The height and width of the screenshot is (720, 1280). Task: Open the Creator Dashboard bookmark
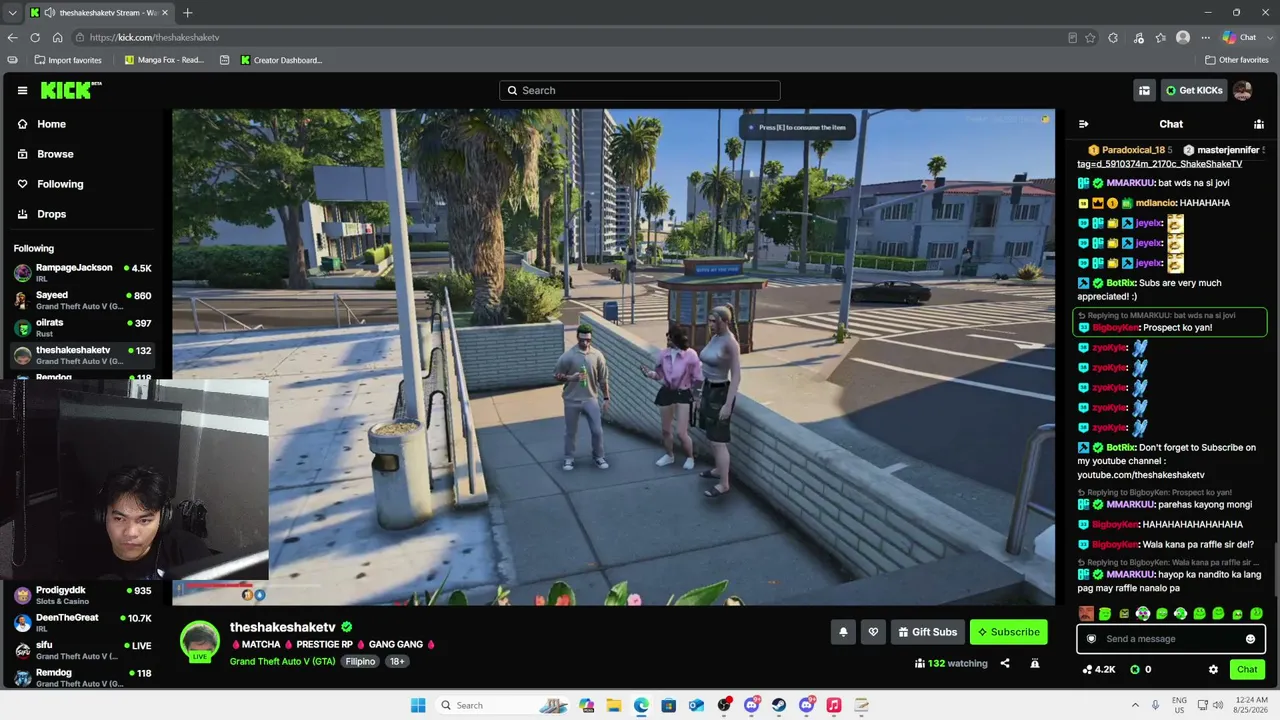coord(281,60)
